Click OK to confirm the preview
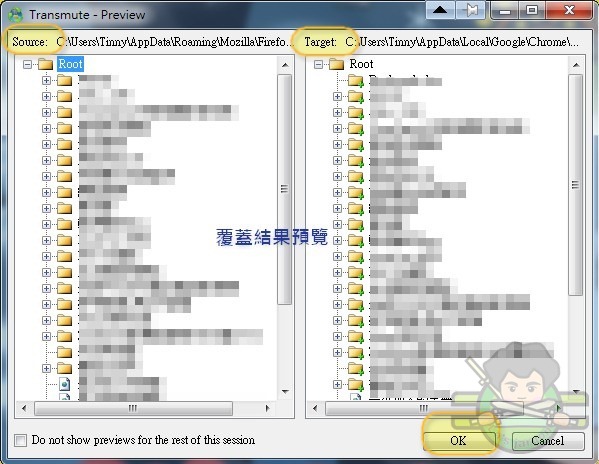Screen dimensions: 599x464 (x=458, y=441)
